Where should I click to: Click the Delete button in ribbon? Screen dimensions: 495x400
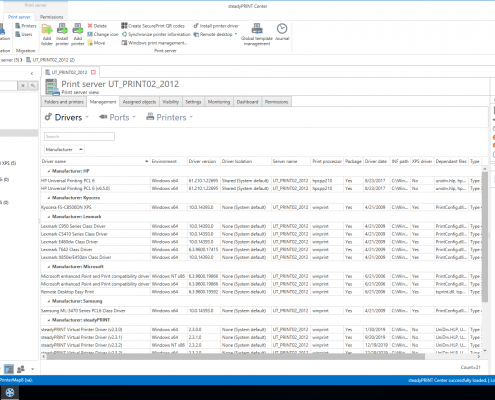pyautogui.click(x=97, y=26)
